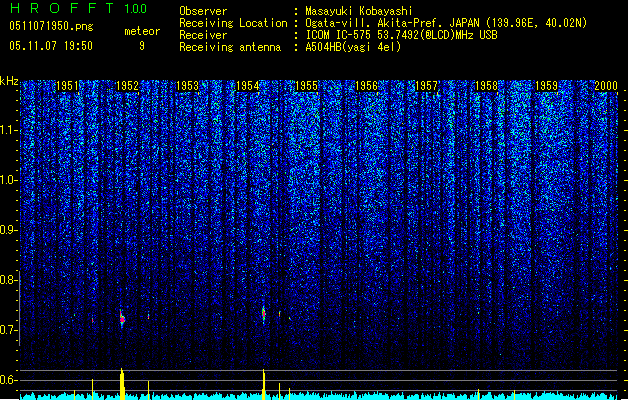The width and height of the screenshot is (629, 400).
Task: Click the Receiving antenna label
Action: click(230, 47)
